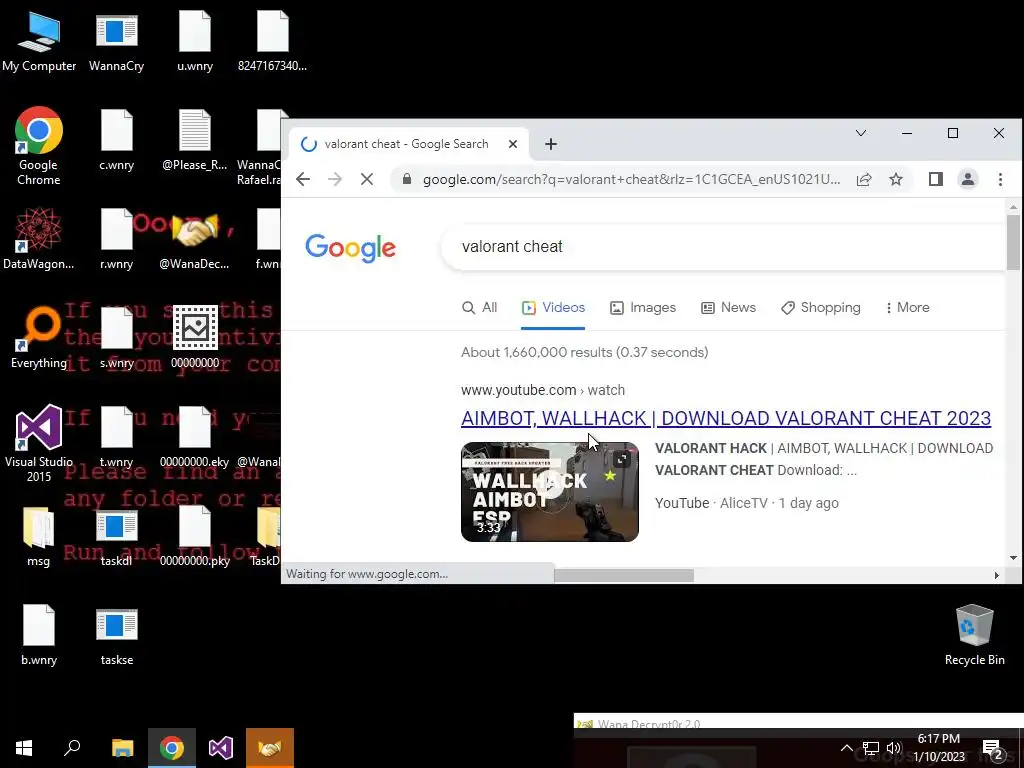Image resolution: width=1024 pixels, height=768 pixels.
Task: Open File Explorer from taskbar
Action: point(122,748)
